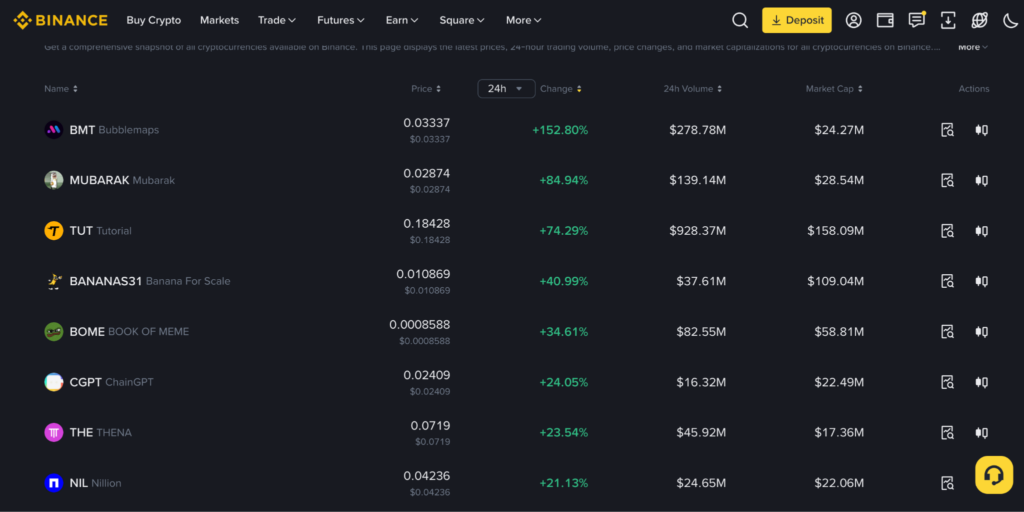Open the language globe icon
The width and height of the screenshot is (1024, 512).
click(x=980, y=20)
